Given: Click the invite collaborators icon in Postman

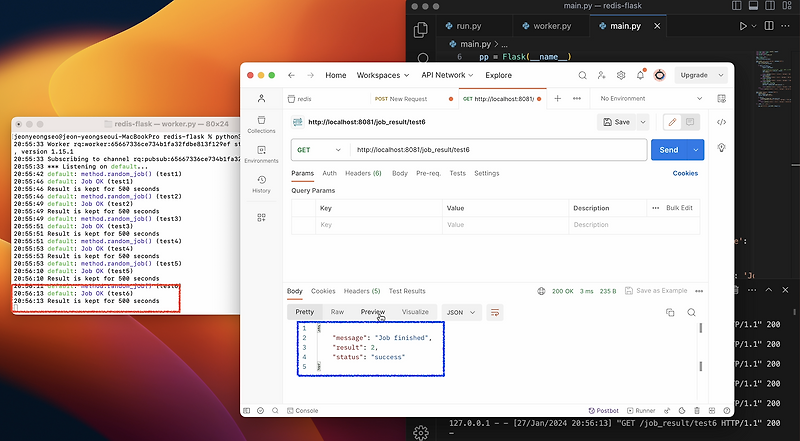Looking at the screenshot, I should 602,75.
